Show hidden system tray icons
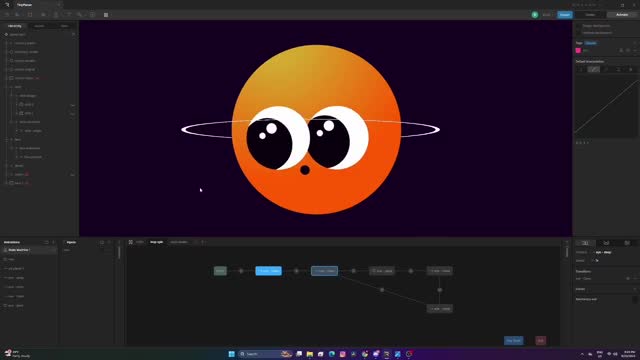640x360 pixels. tap(582, 354)
